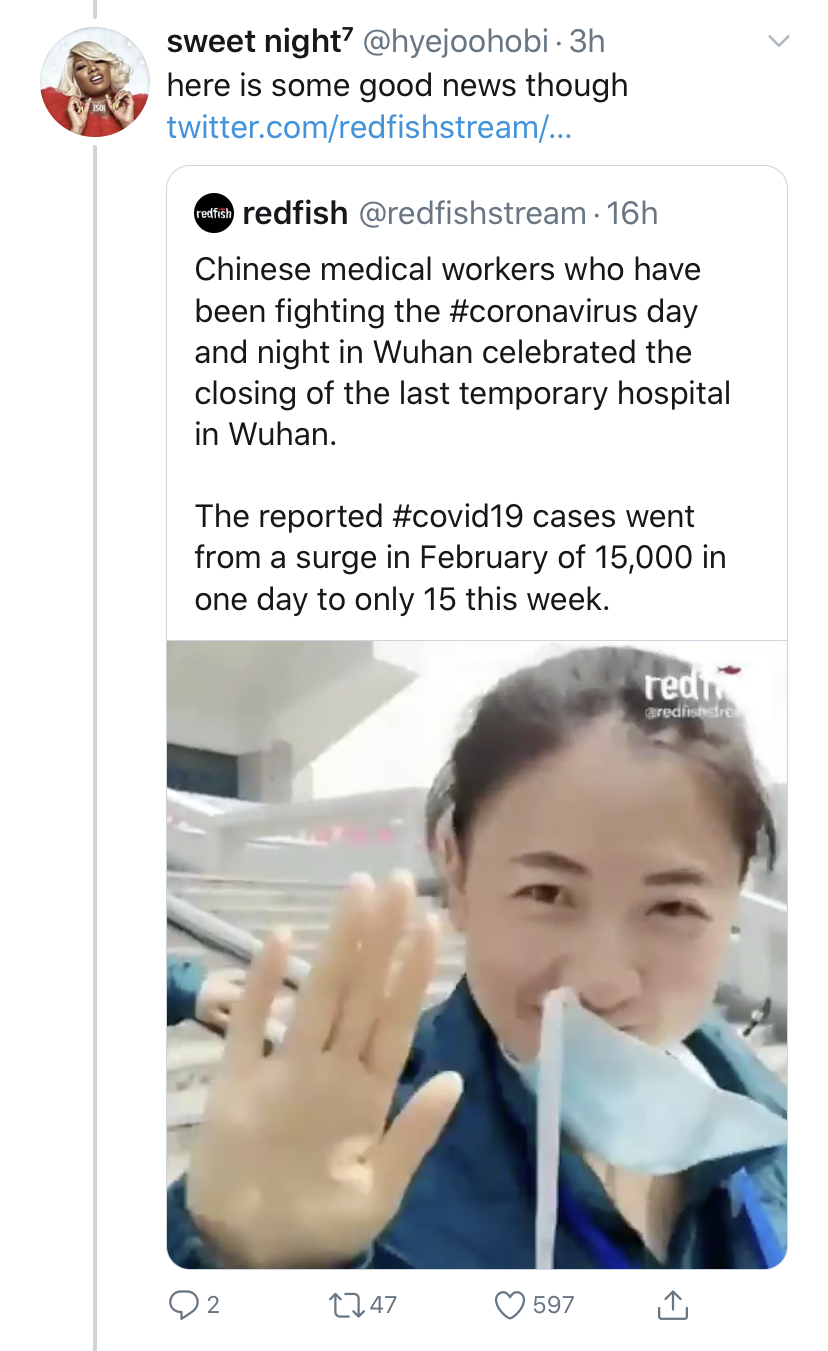Image resolution: width=828 pixels, height=1351 pixels.
Task: Click the redfish display name
Action: [x=295, y=213]
